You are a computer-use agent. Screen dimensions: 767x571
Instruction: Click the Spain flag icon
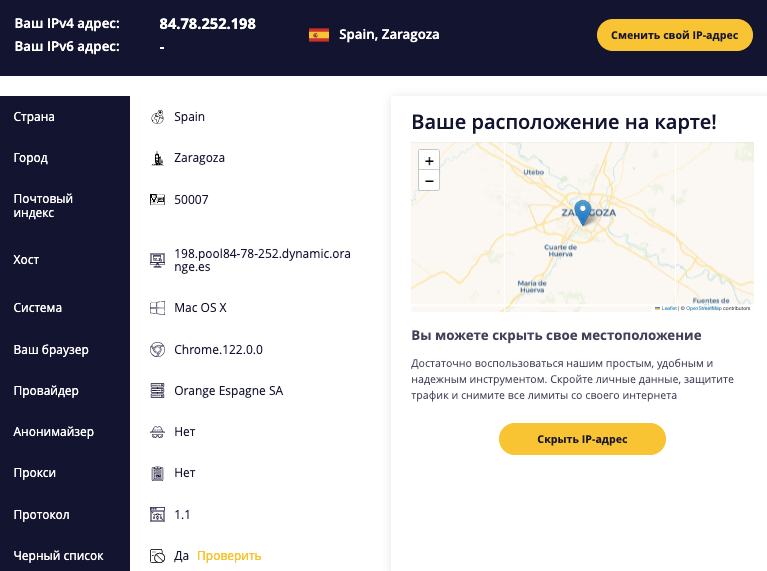click(x=318, y=35)
